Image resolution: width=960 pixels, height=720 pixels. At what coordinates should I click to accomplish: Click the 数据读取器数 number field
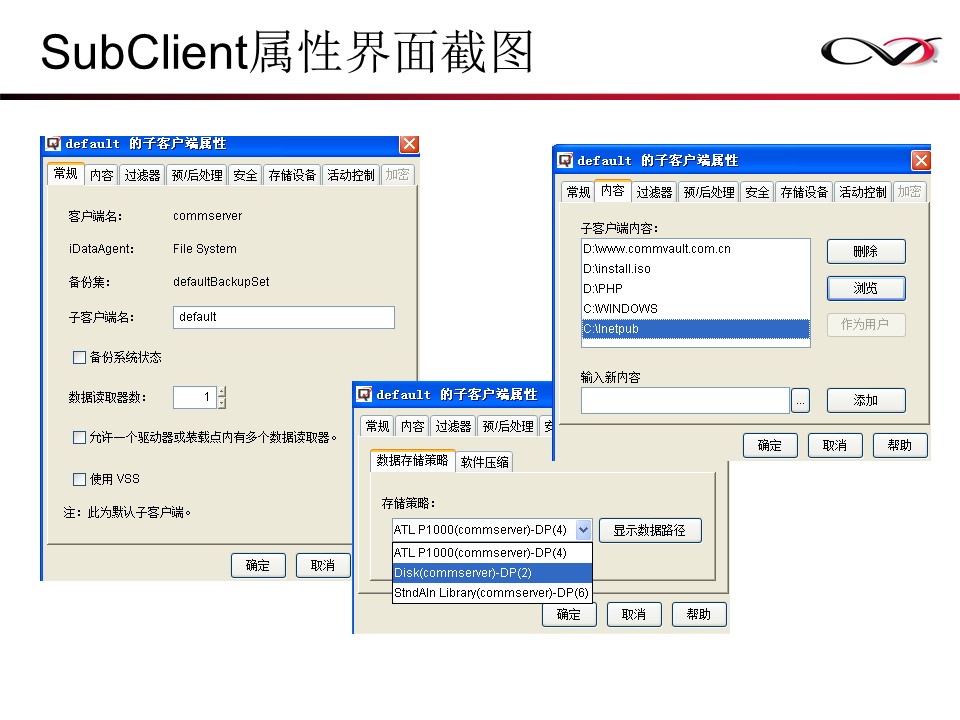pos(195,397)
